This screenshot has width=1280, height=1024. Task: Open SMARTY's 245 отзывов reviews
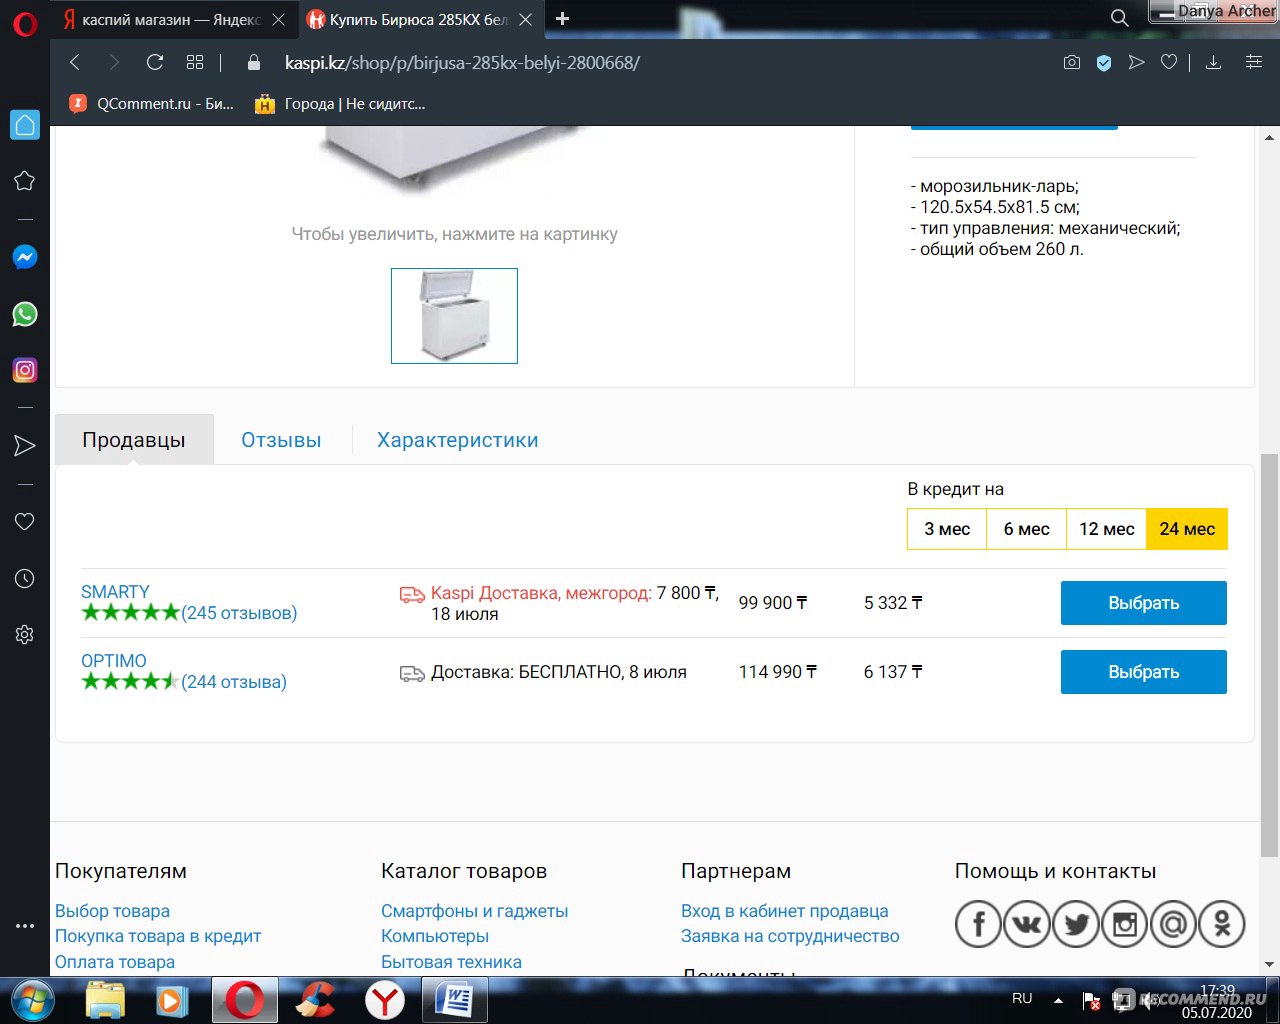pyautogui.click(x=239, y=613)
